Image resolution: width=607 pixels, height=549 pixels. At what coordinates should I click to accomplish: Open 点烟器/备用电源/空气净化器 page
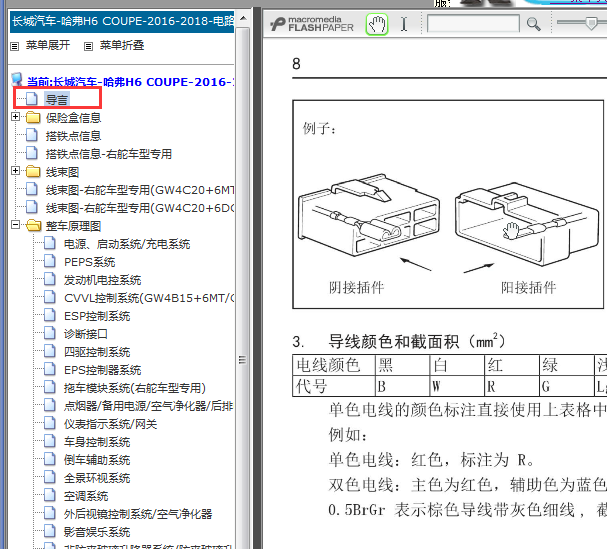click(x=149, y=406)
